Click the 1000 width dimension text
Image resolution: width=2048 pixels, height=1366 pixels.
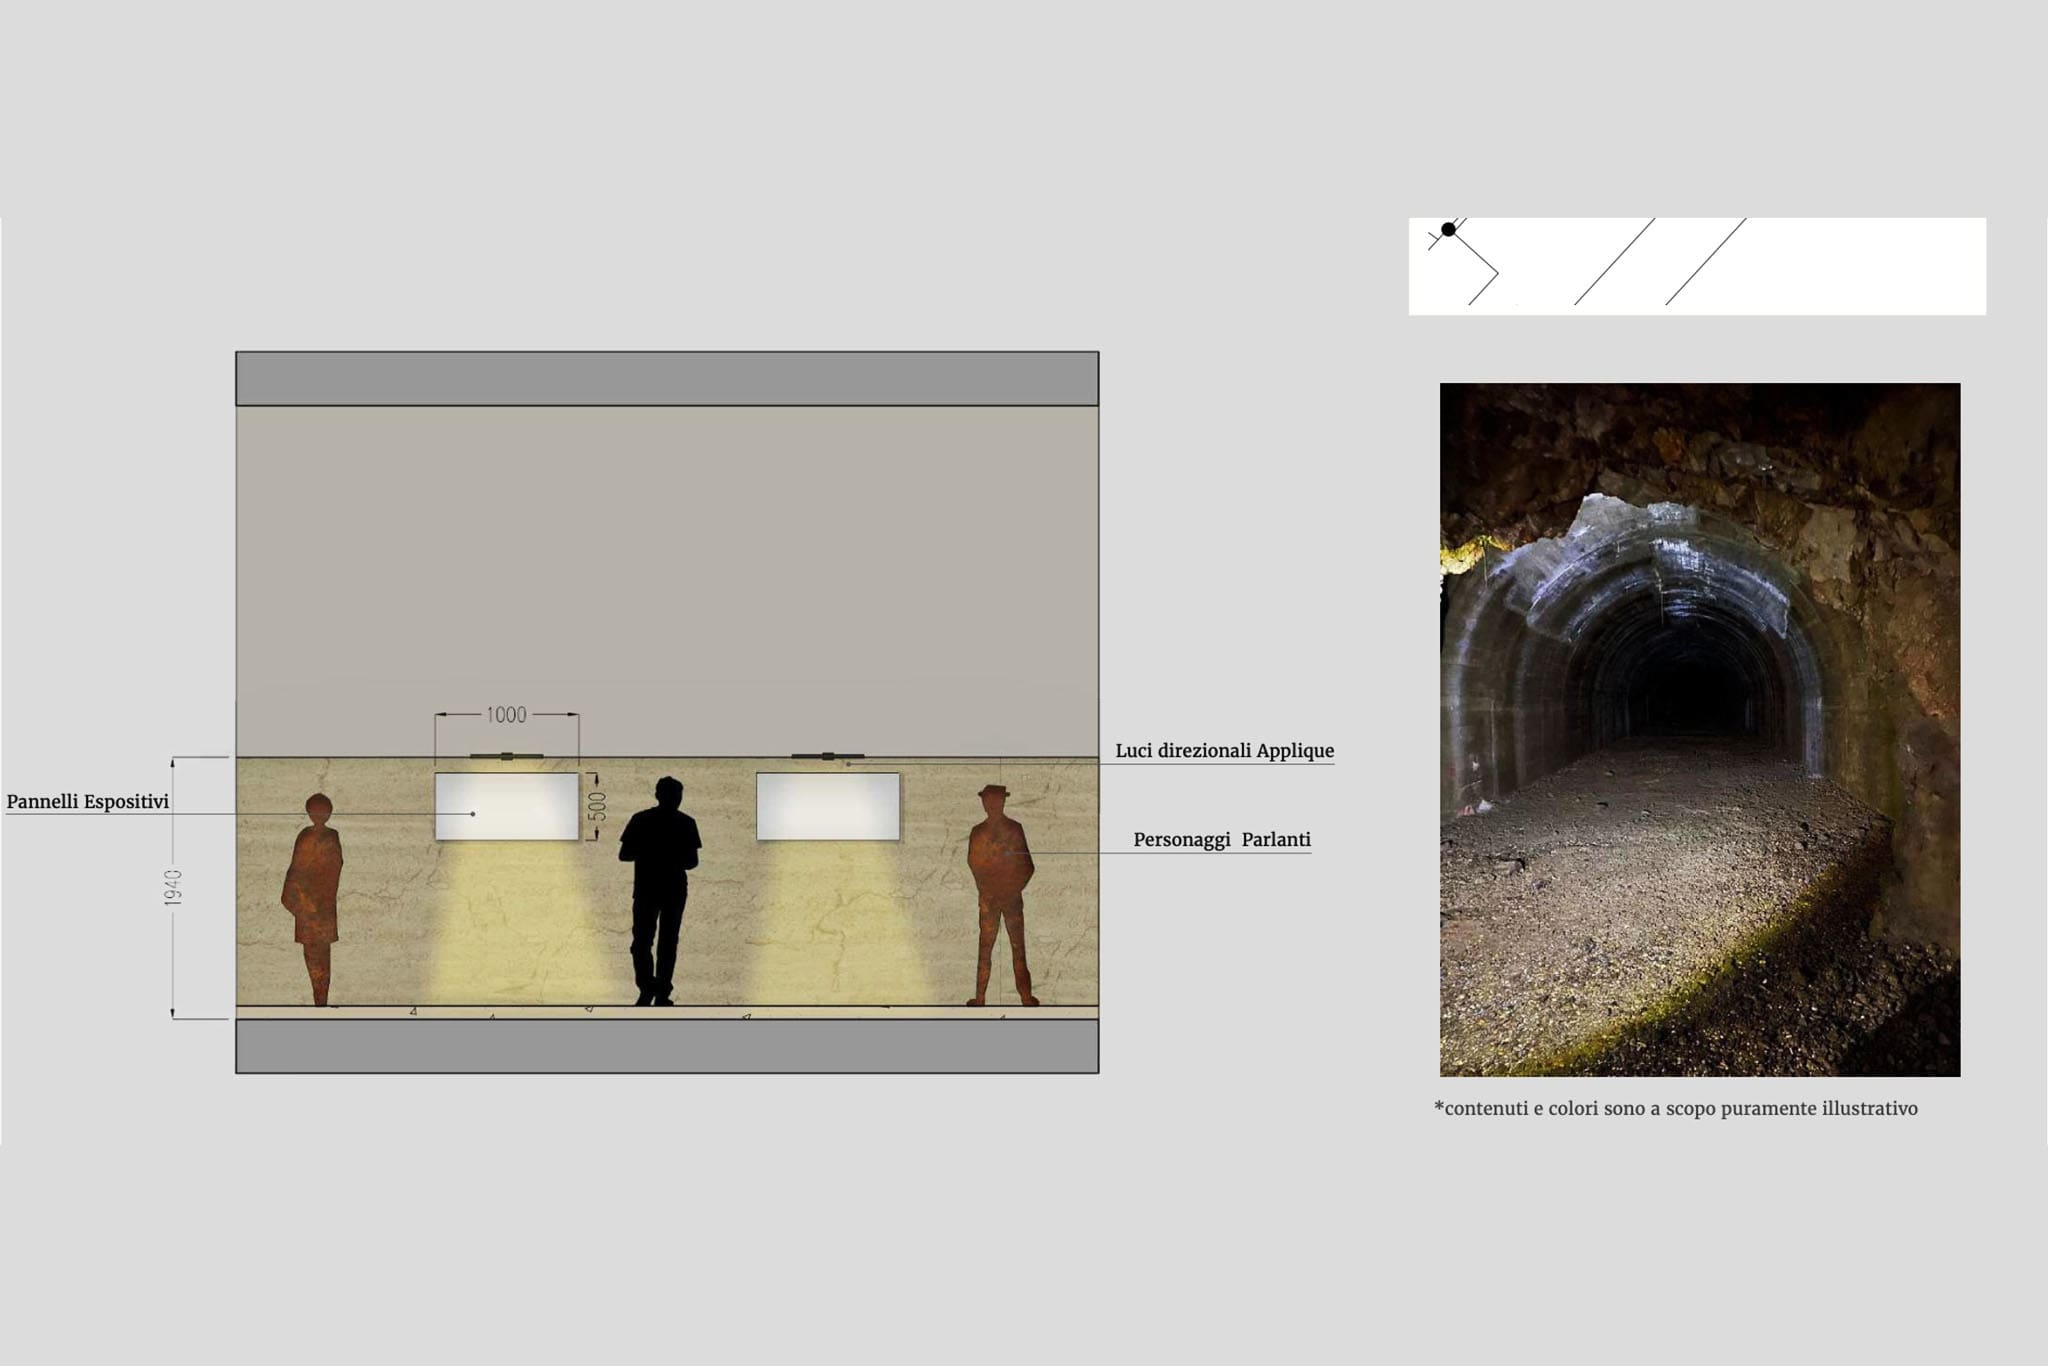(x=506, y=715)
